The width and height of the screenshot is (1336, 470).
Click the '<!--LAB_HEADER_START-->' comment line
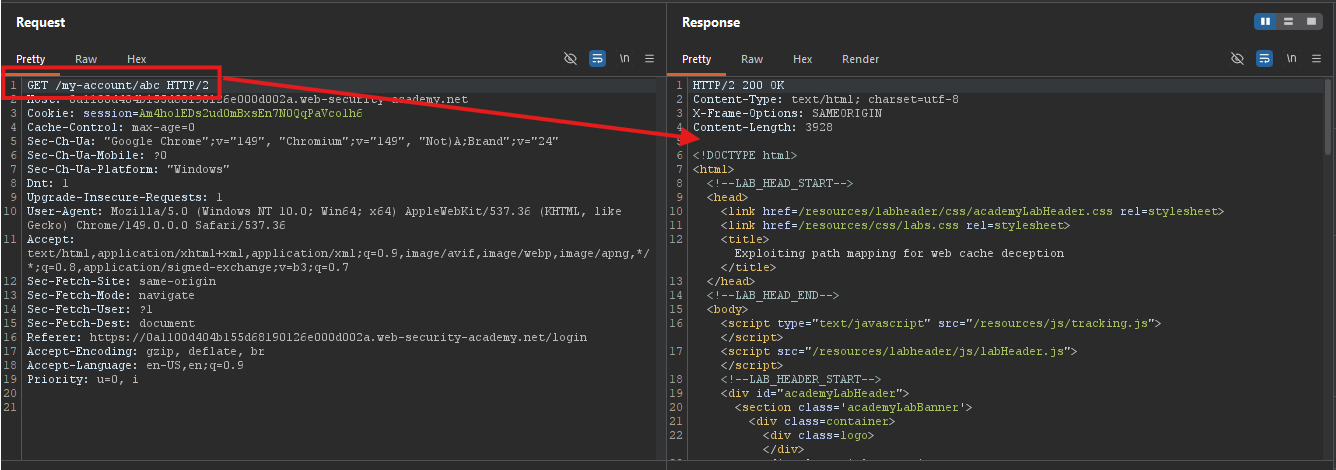(800, 380)
